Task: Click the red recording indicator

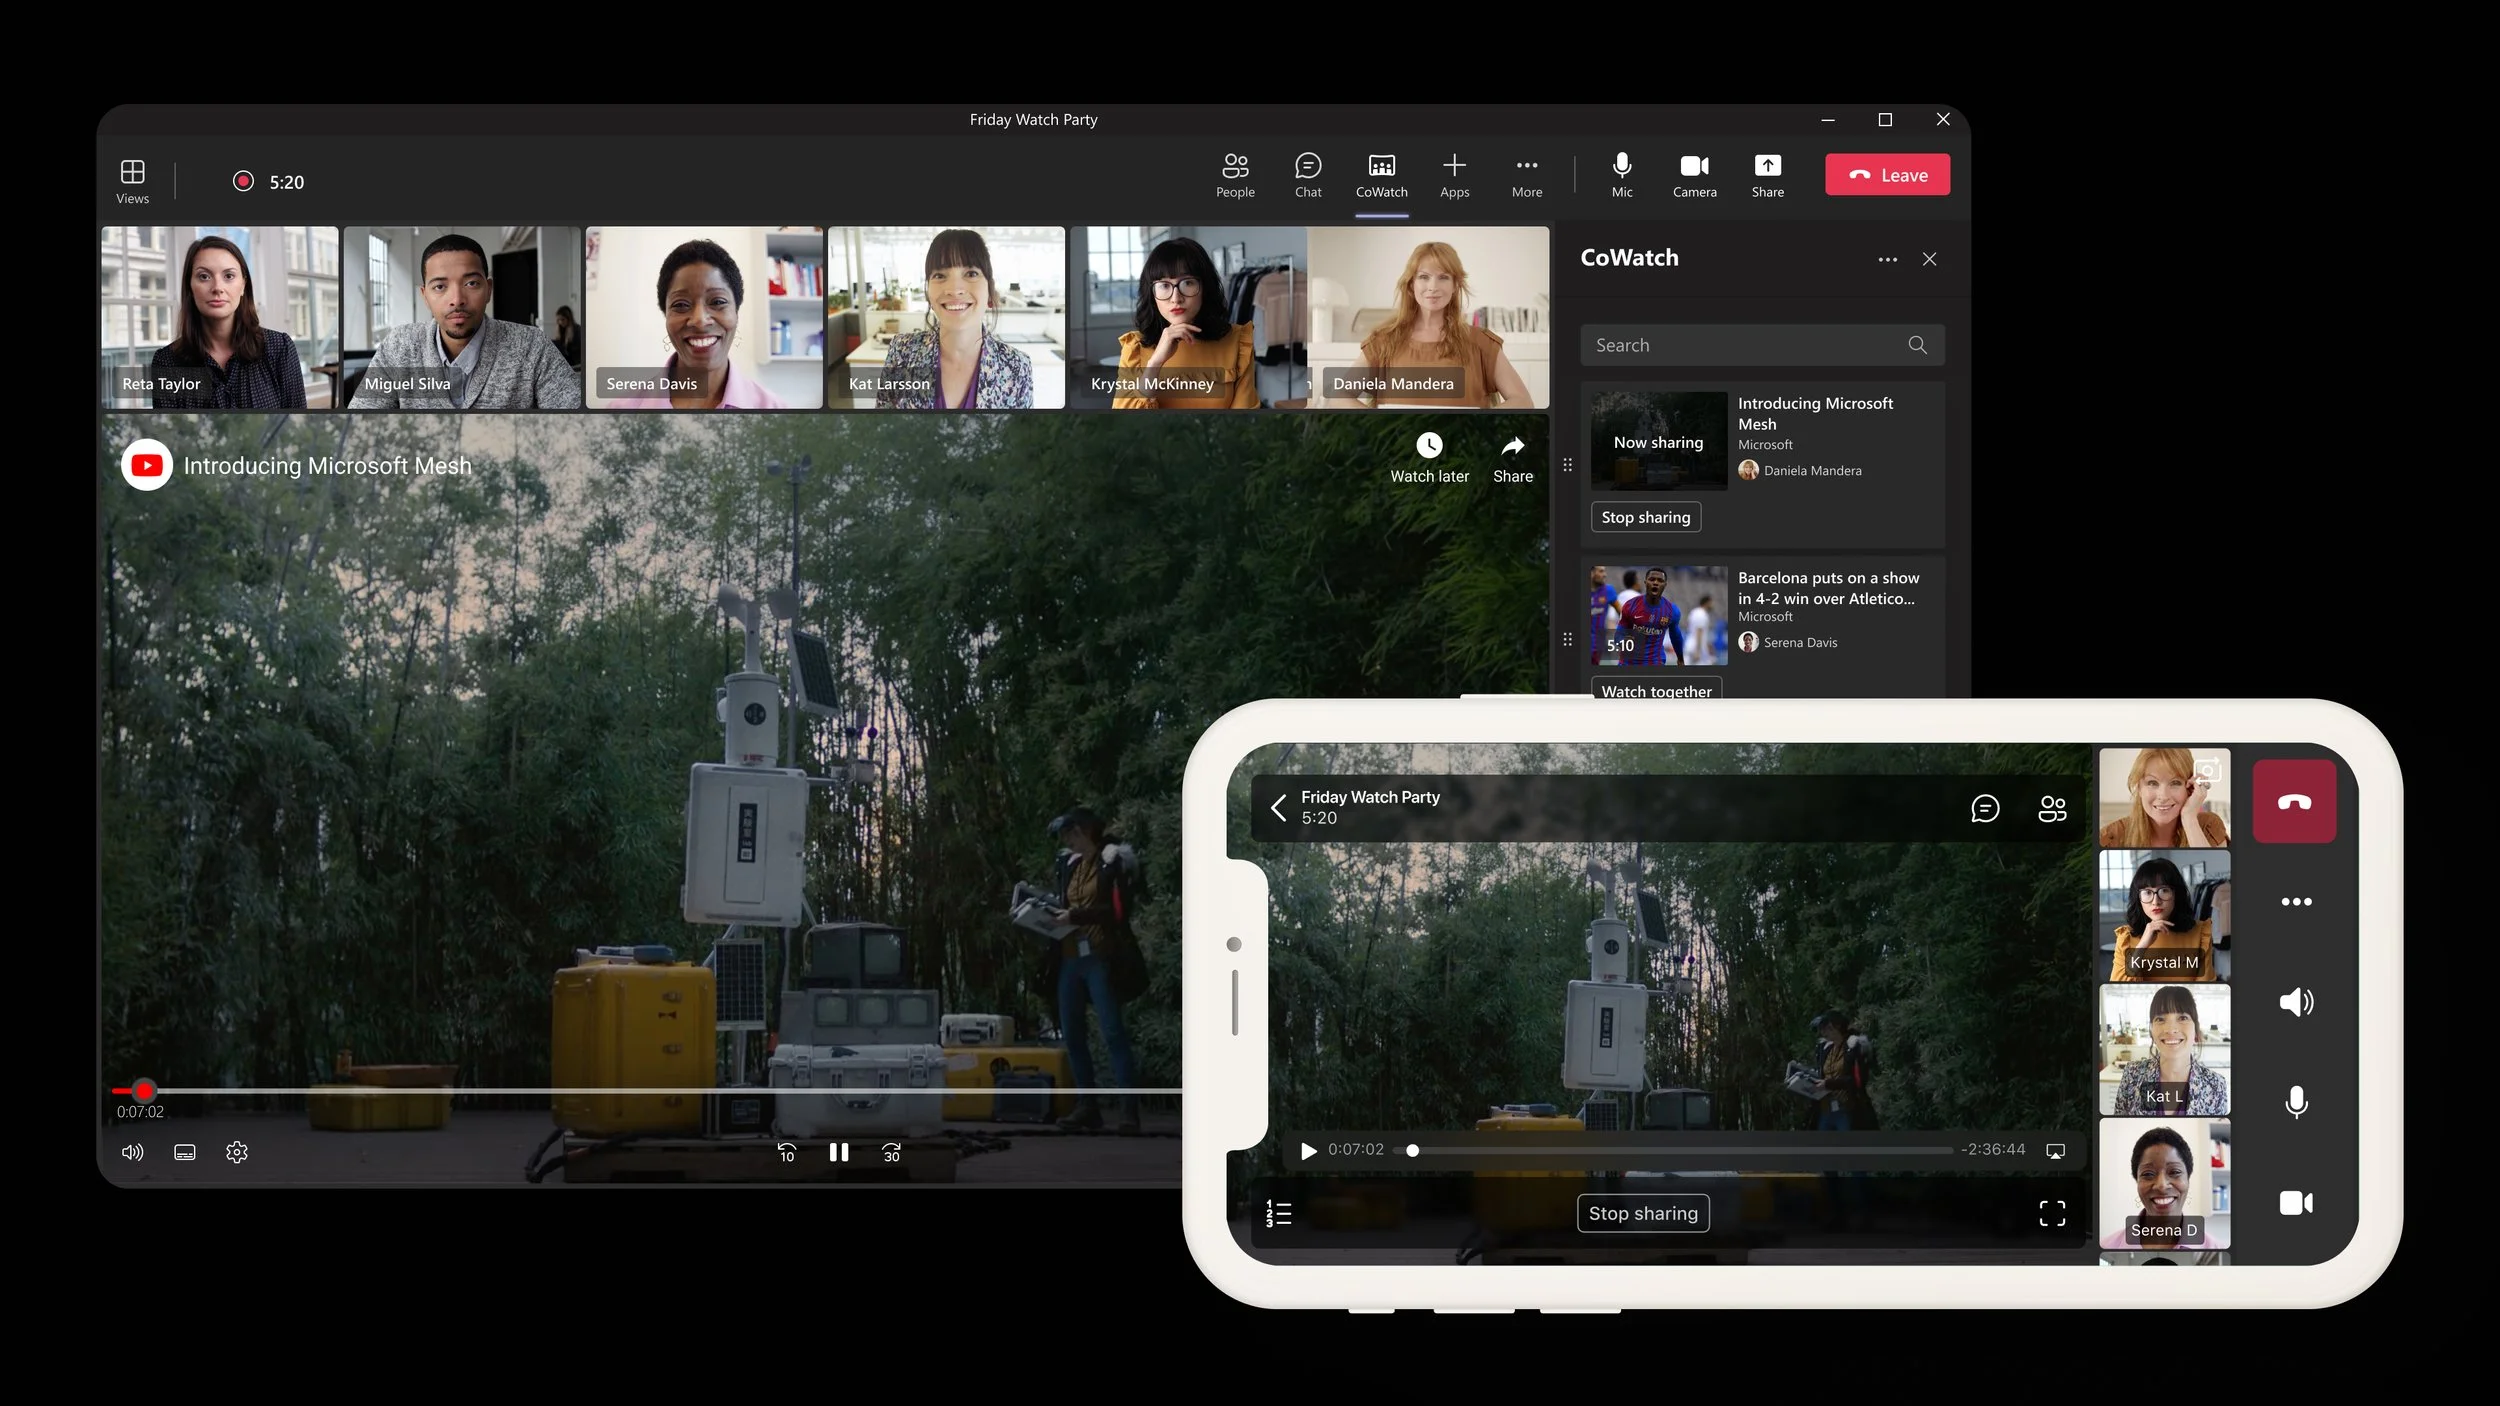Action: pyautogui.click(x=243, y=181)
